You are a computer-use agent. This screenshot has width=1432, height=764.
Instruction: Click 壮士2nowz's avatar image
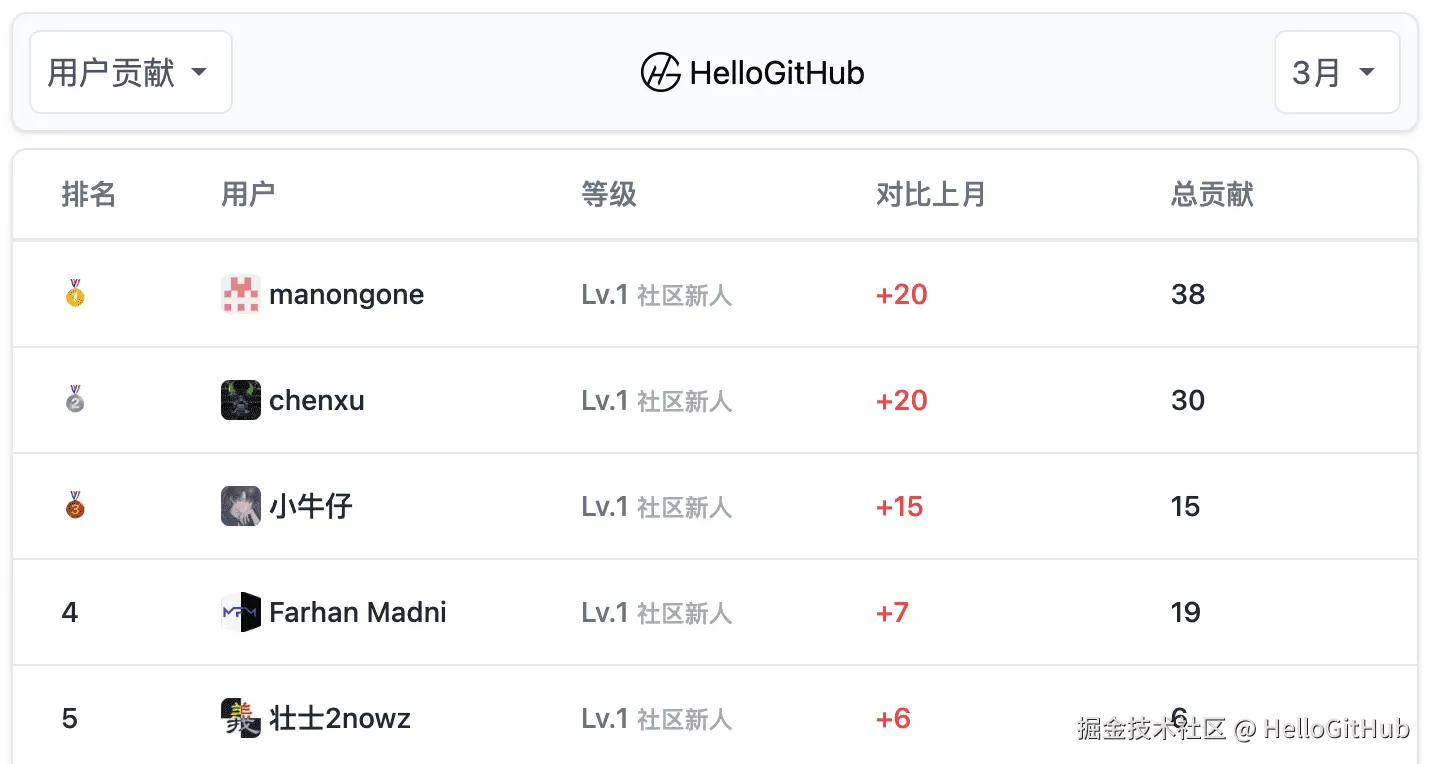click(x=241, y=718)
